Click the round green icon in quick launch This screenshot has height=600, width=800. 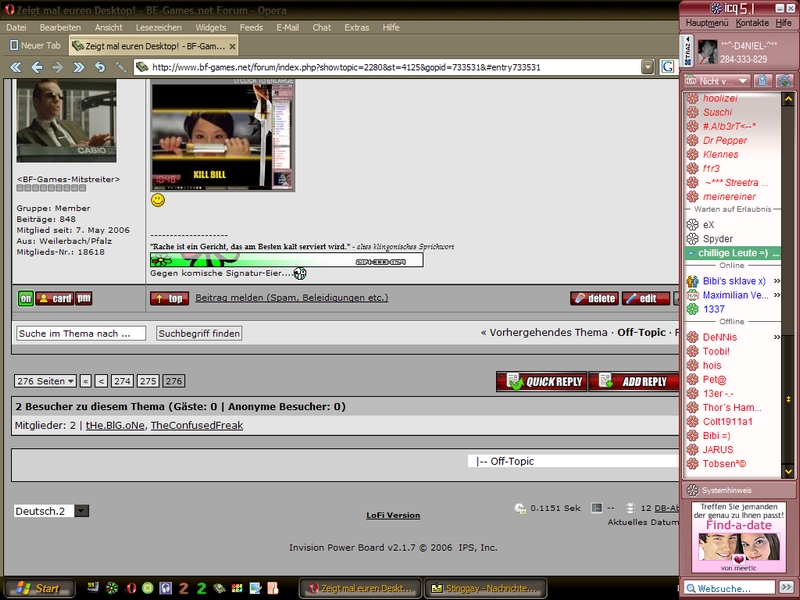click(147, 588)
